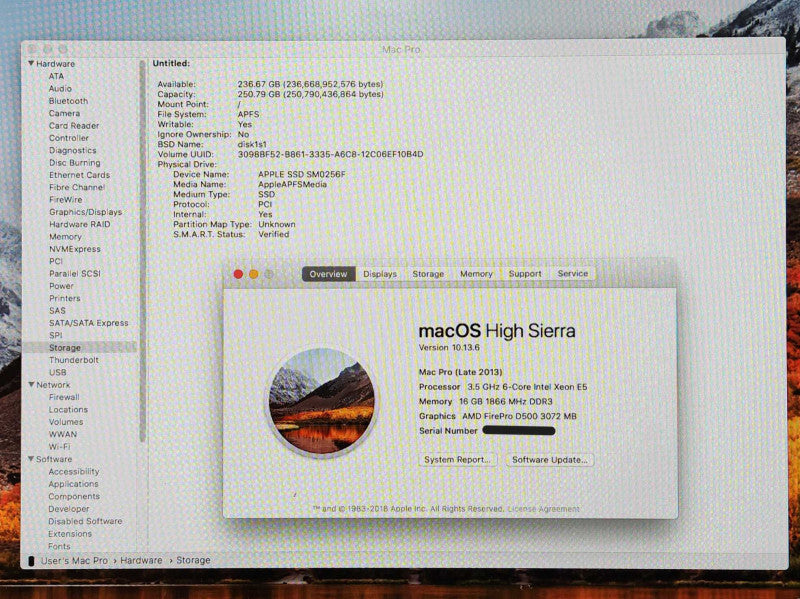
Task: Click the macOS High Sierra logo image
Action: (x=321, y=402)
